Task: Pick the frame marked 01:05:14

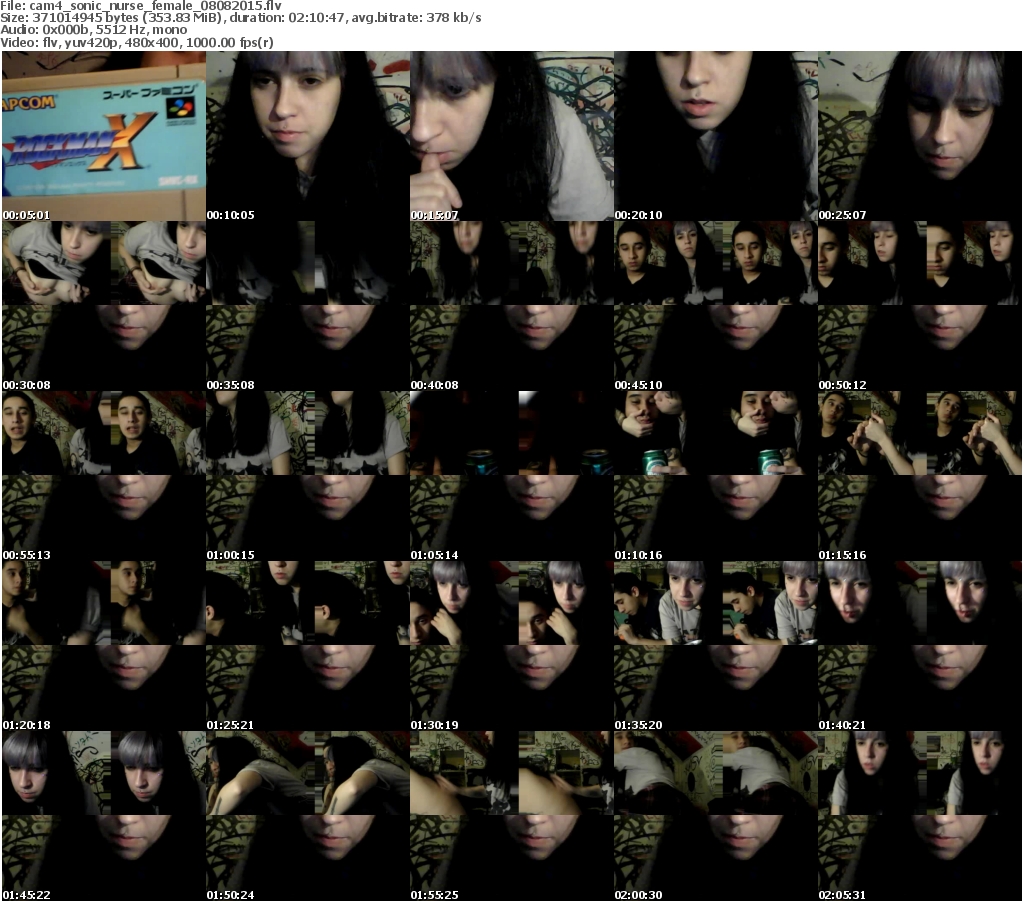Action: point(512,476)
